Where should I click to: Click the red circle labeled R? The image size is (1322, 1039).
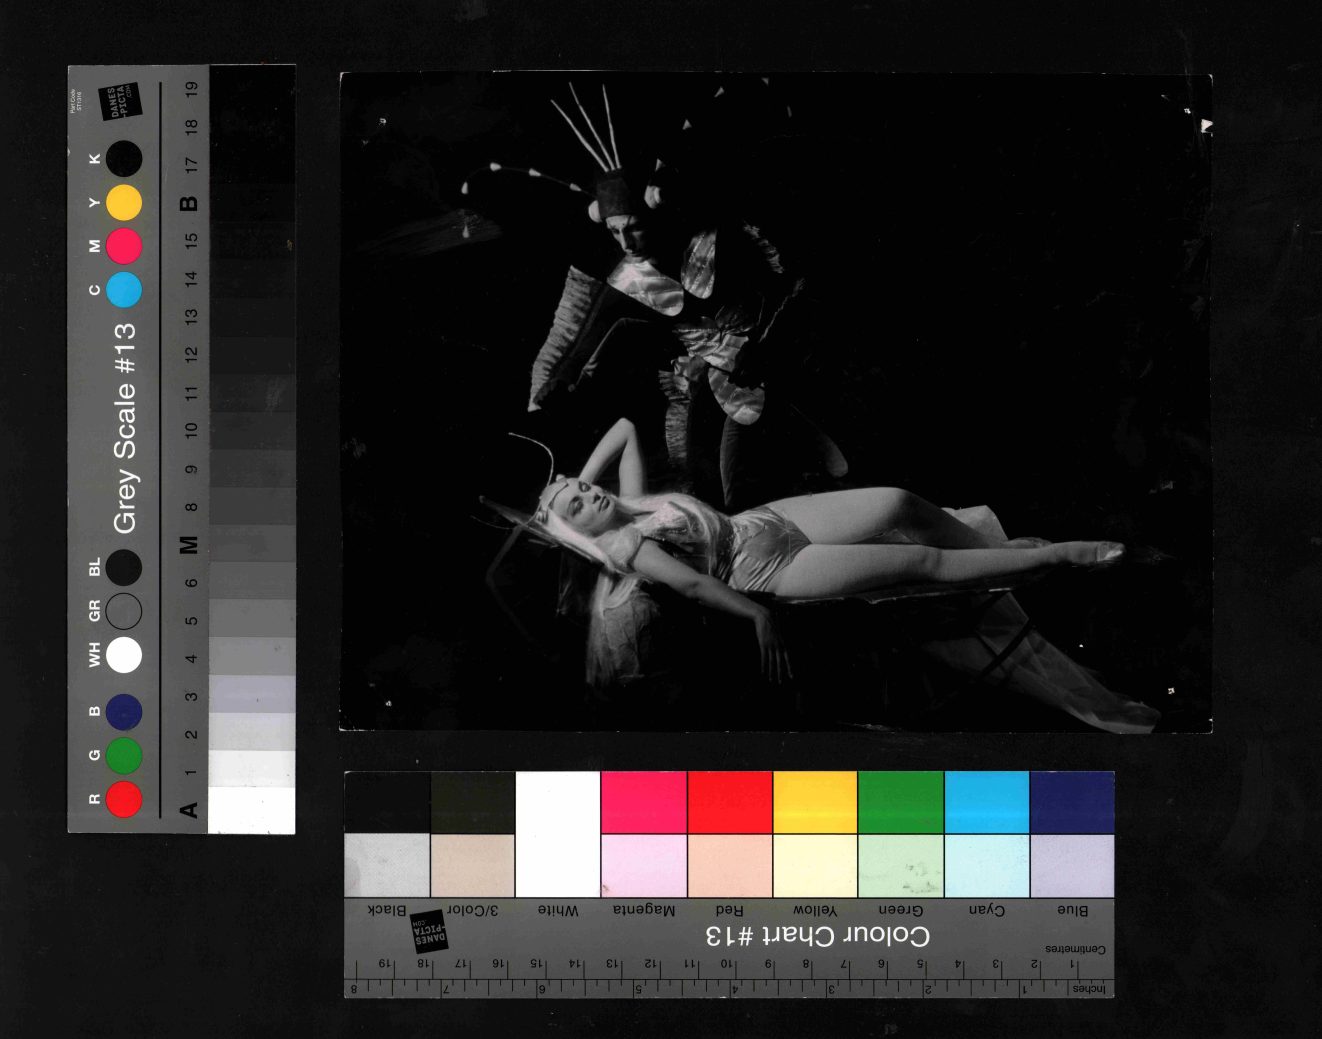pyautogui.click(x=124, y=799)
